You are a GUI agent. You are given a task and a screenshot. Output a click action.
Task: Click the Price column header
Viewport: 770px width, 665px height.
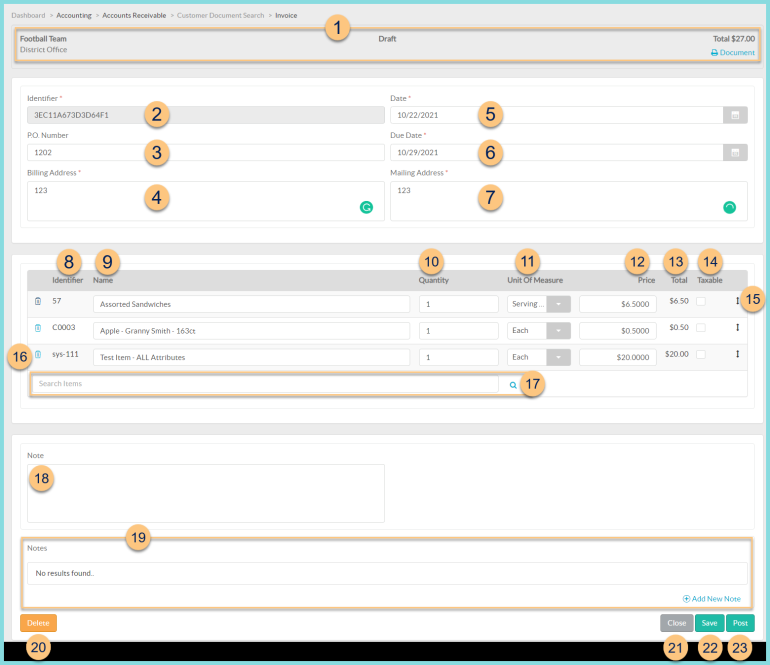coord(646,280)
